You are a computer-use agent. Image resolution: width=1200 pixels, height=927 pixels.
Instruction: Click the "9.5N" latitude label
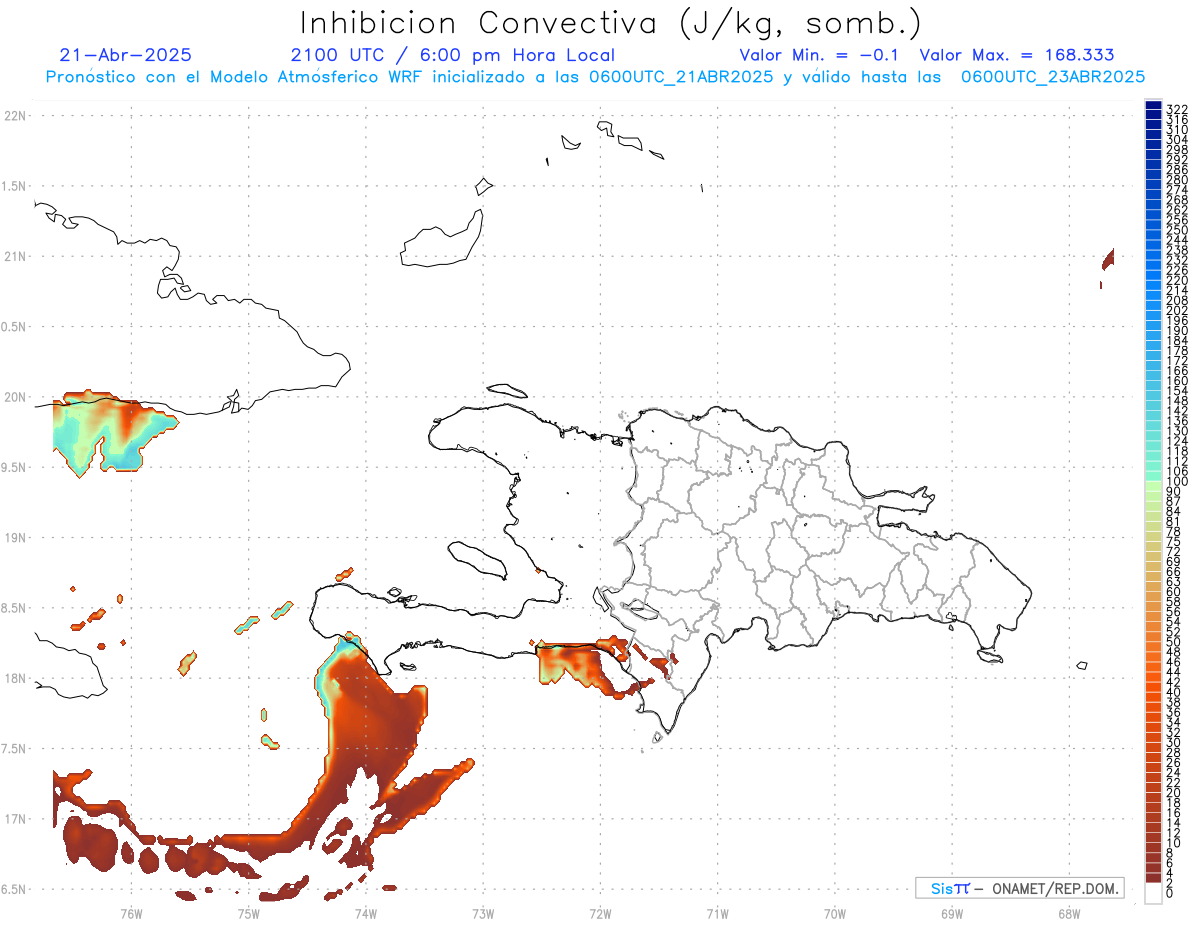(15, 468)
